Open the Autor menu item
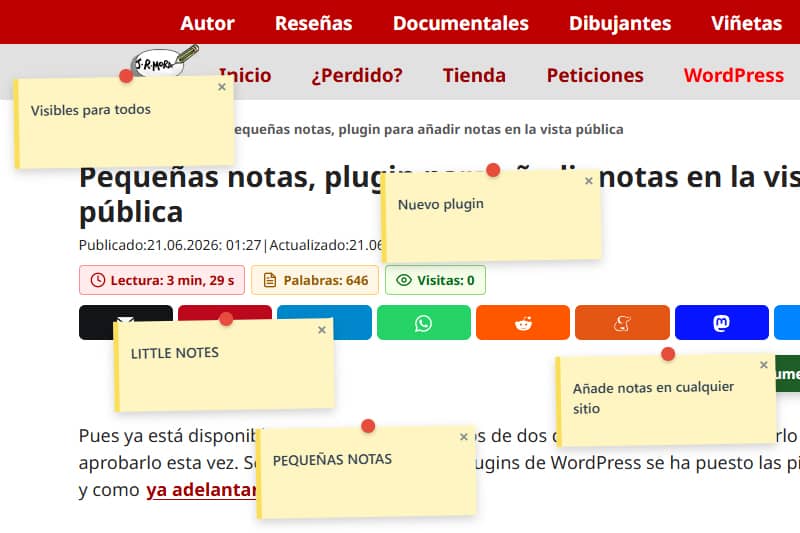Screen dimensions: 800x533 coord(207,23)
